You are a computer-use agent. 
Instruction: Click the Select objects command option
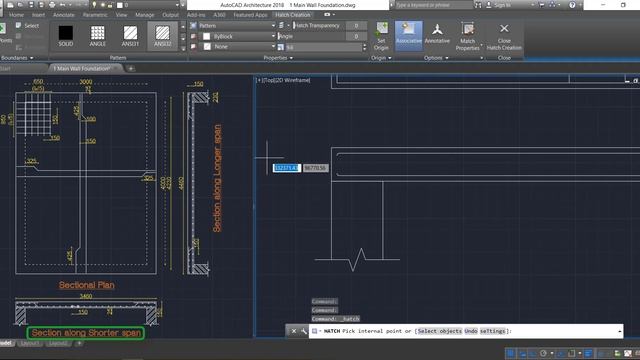439,331
